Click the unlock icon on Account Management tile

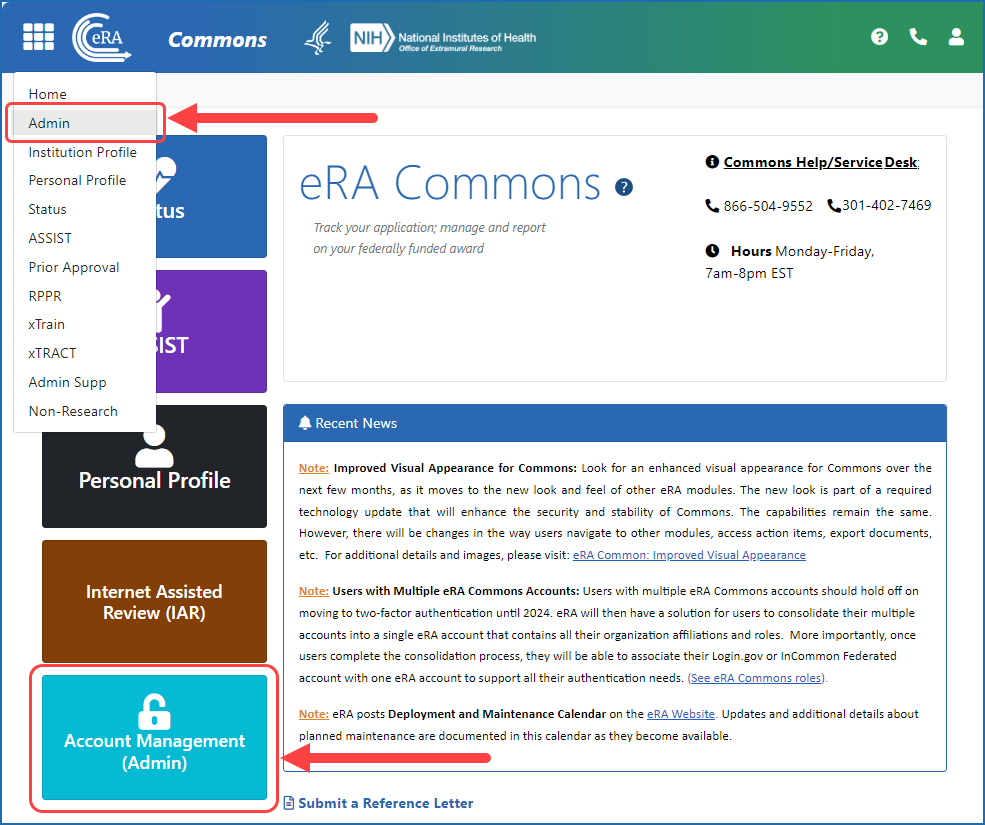click(154, 711)
